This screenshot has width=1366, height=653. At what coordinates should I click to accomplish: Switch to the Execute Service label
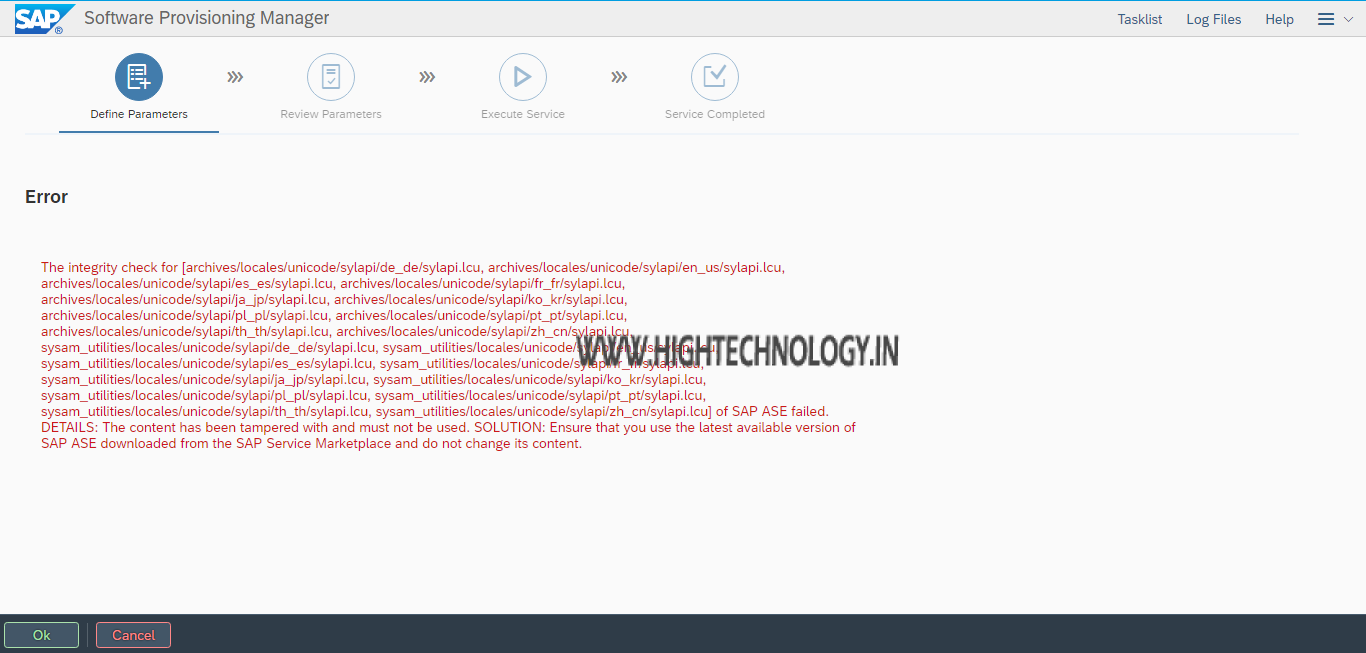click(523, 114)
